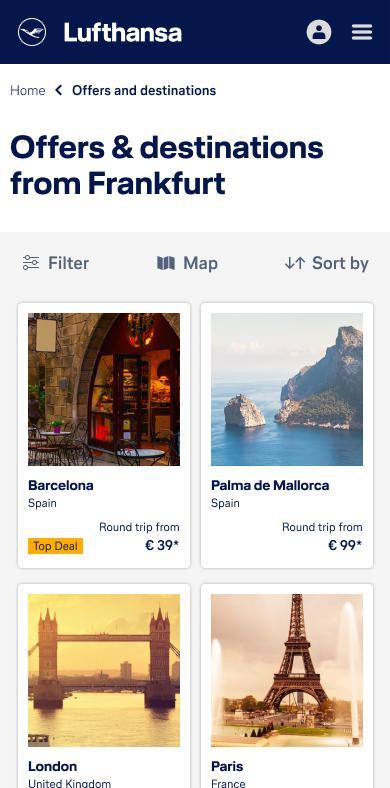Open the London Tower Bridge card
This screenshot has width=390, height=788.
[104, 686]
